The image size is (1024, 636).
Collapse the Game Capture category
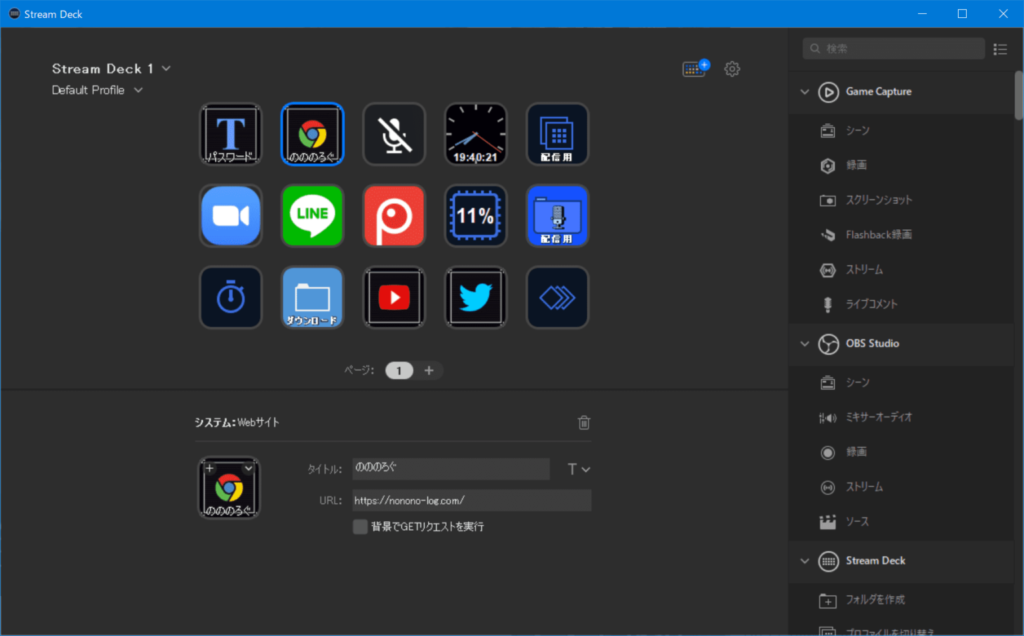pos(805,91)
